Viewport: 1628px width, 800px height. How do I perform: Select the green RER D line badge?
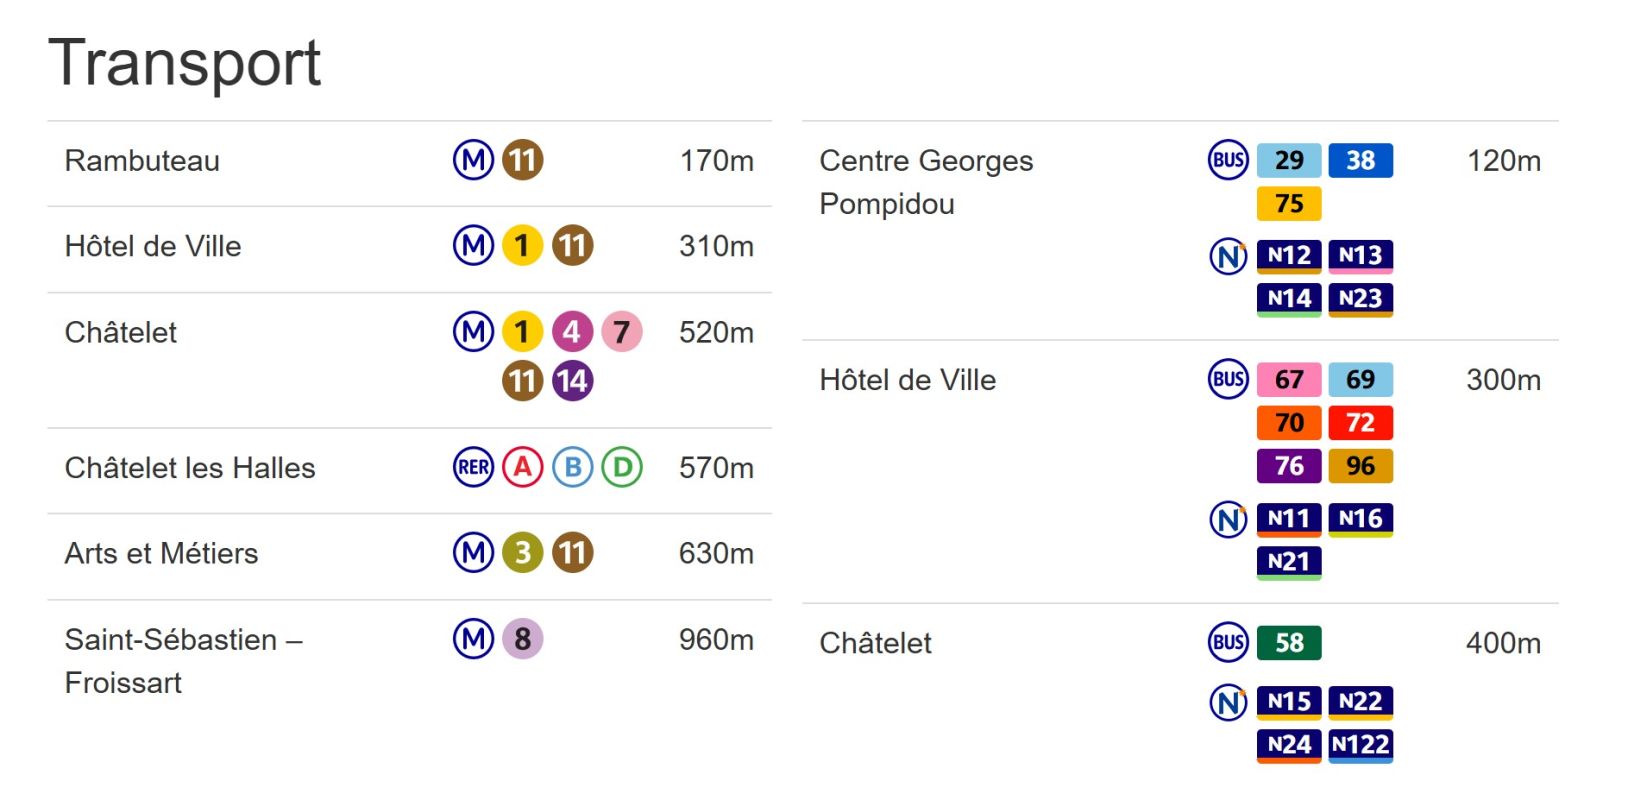[x=622, y=467]
